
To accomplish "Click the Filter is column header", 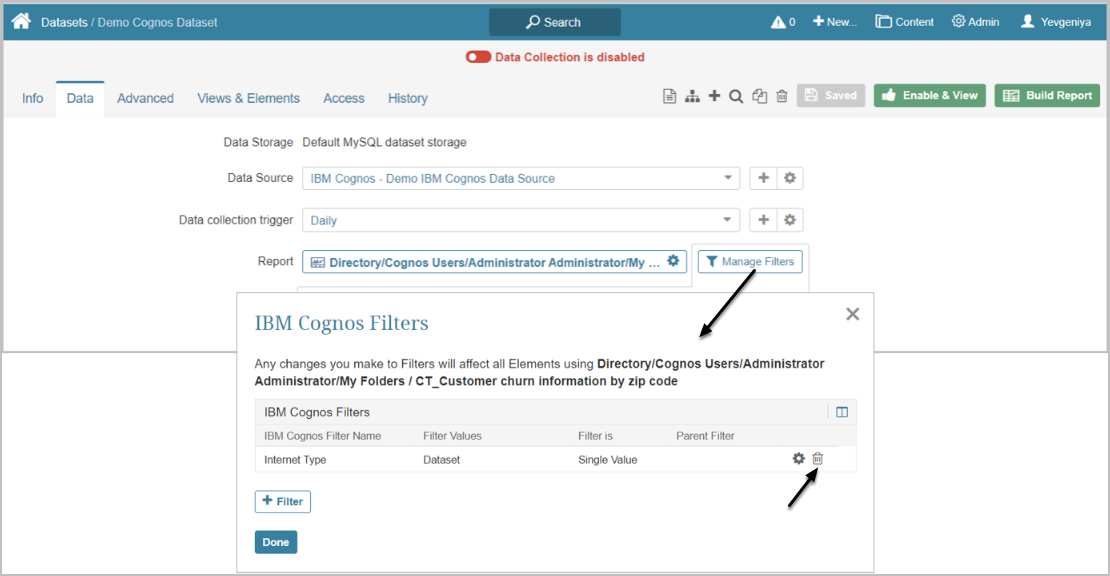I will tap(595, 436).
